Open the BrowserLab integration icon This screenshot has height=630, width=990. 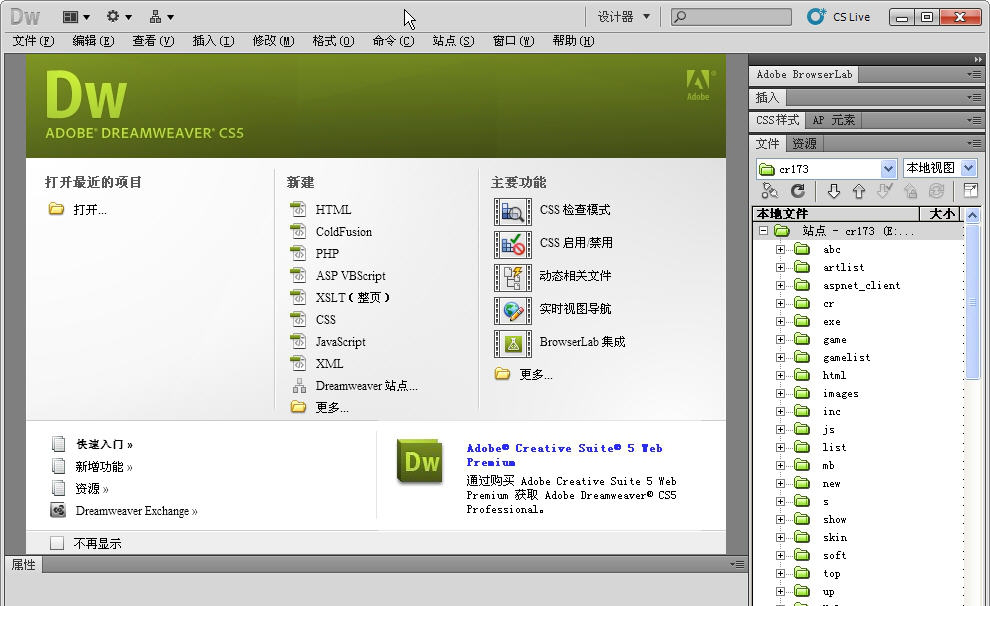(x=512, y=343)
